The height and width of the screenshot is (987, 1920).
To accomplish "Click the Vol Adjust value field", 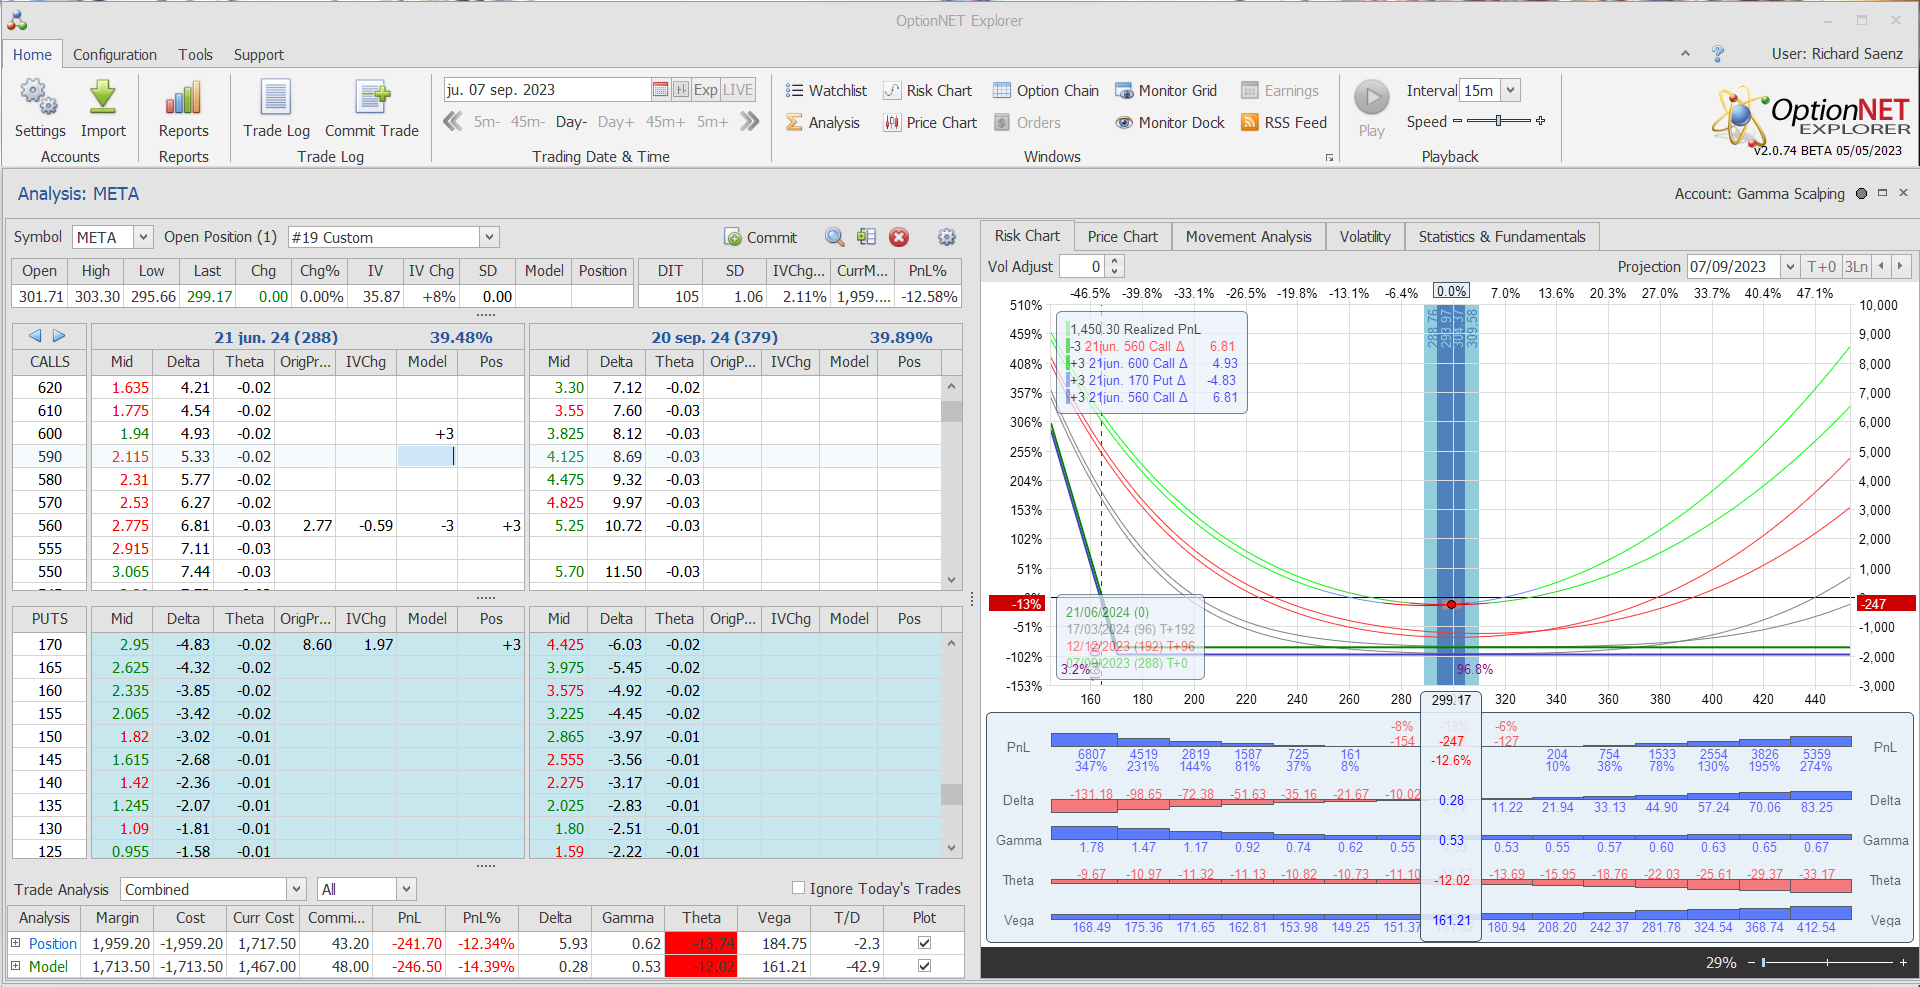I will [x=1082, y=266].
